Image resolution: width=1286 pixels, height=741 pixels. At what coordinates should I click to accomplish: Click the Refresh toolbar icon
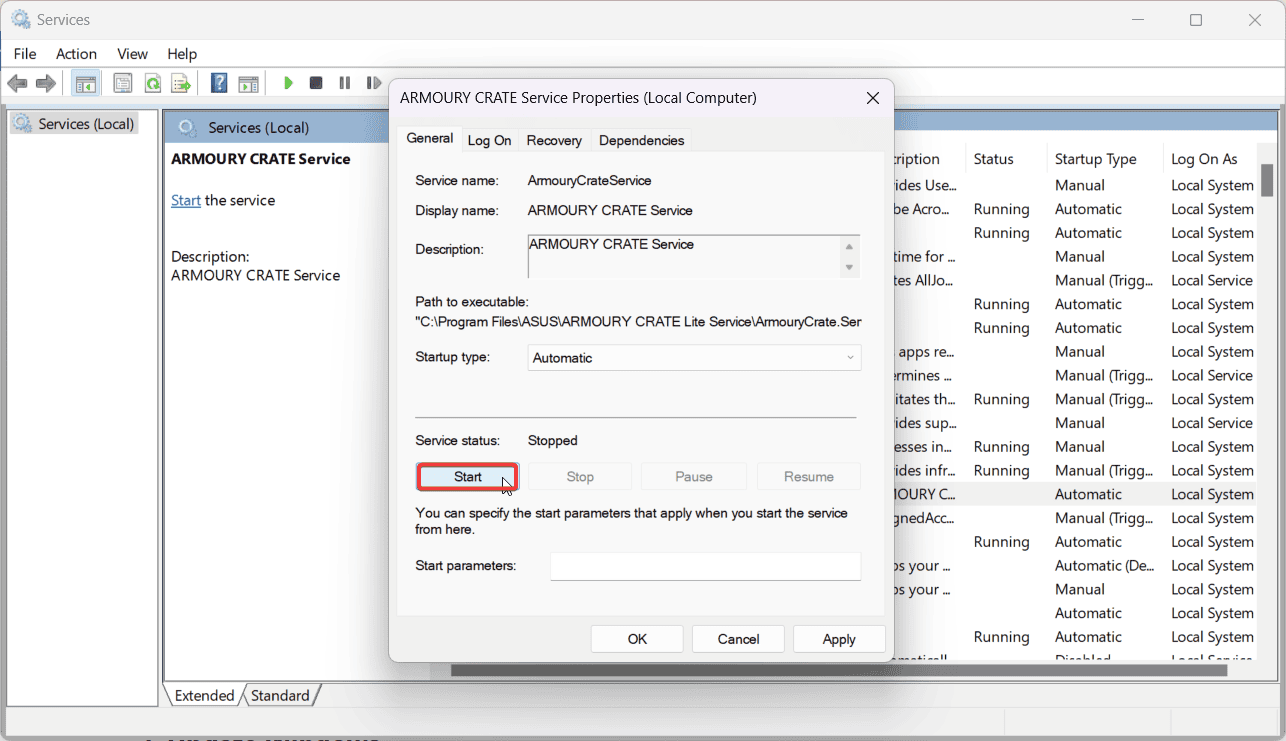(x=152, y=83)
